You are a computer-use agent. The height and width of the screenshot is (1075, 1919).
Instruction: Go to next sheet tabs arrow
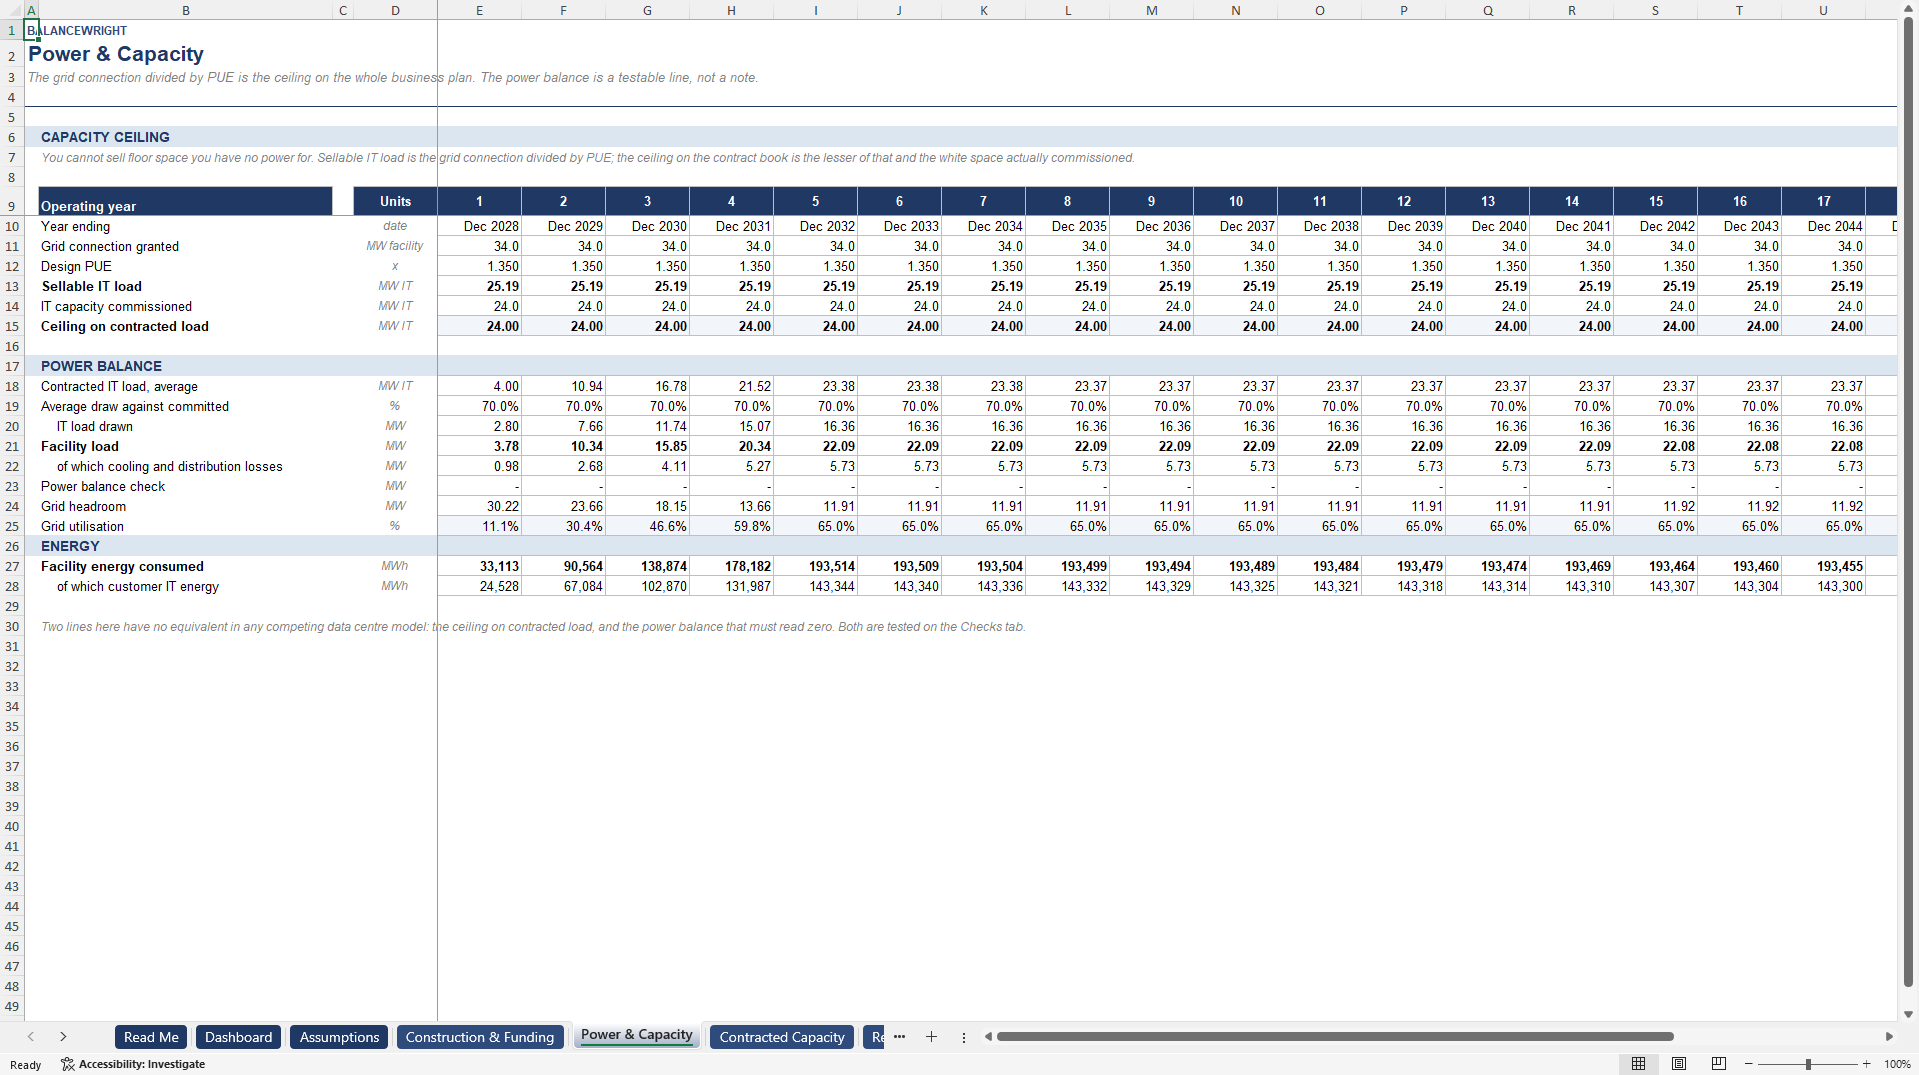63,1037
